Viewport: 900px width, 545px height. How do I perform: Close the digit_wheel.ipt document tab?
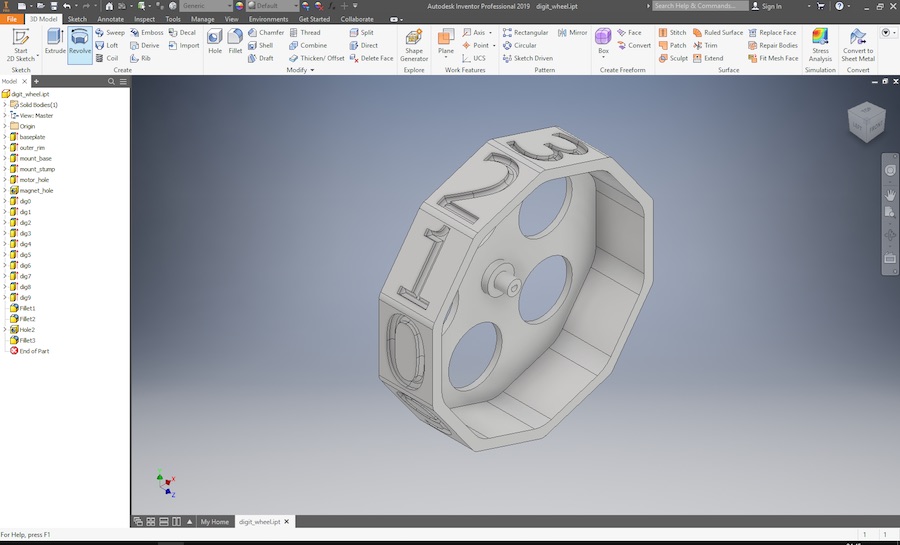[x=286, y=521]
